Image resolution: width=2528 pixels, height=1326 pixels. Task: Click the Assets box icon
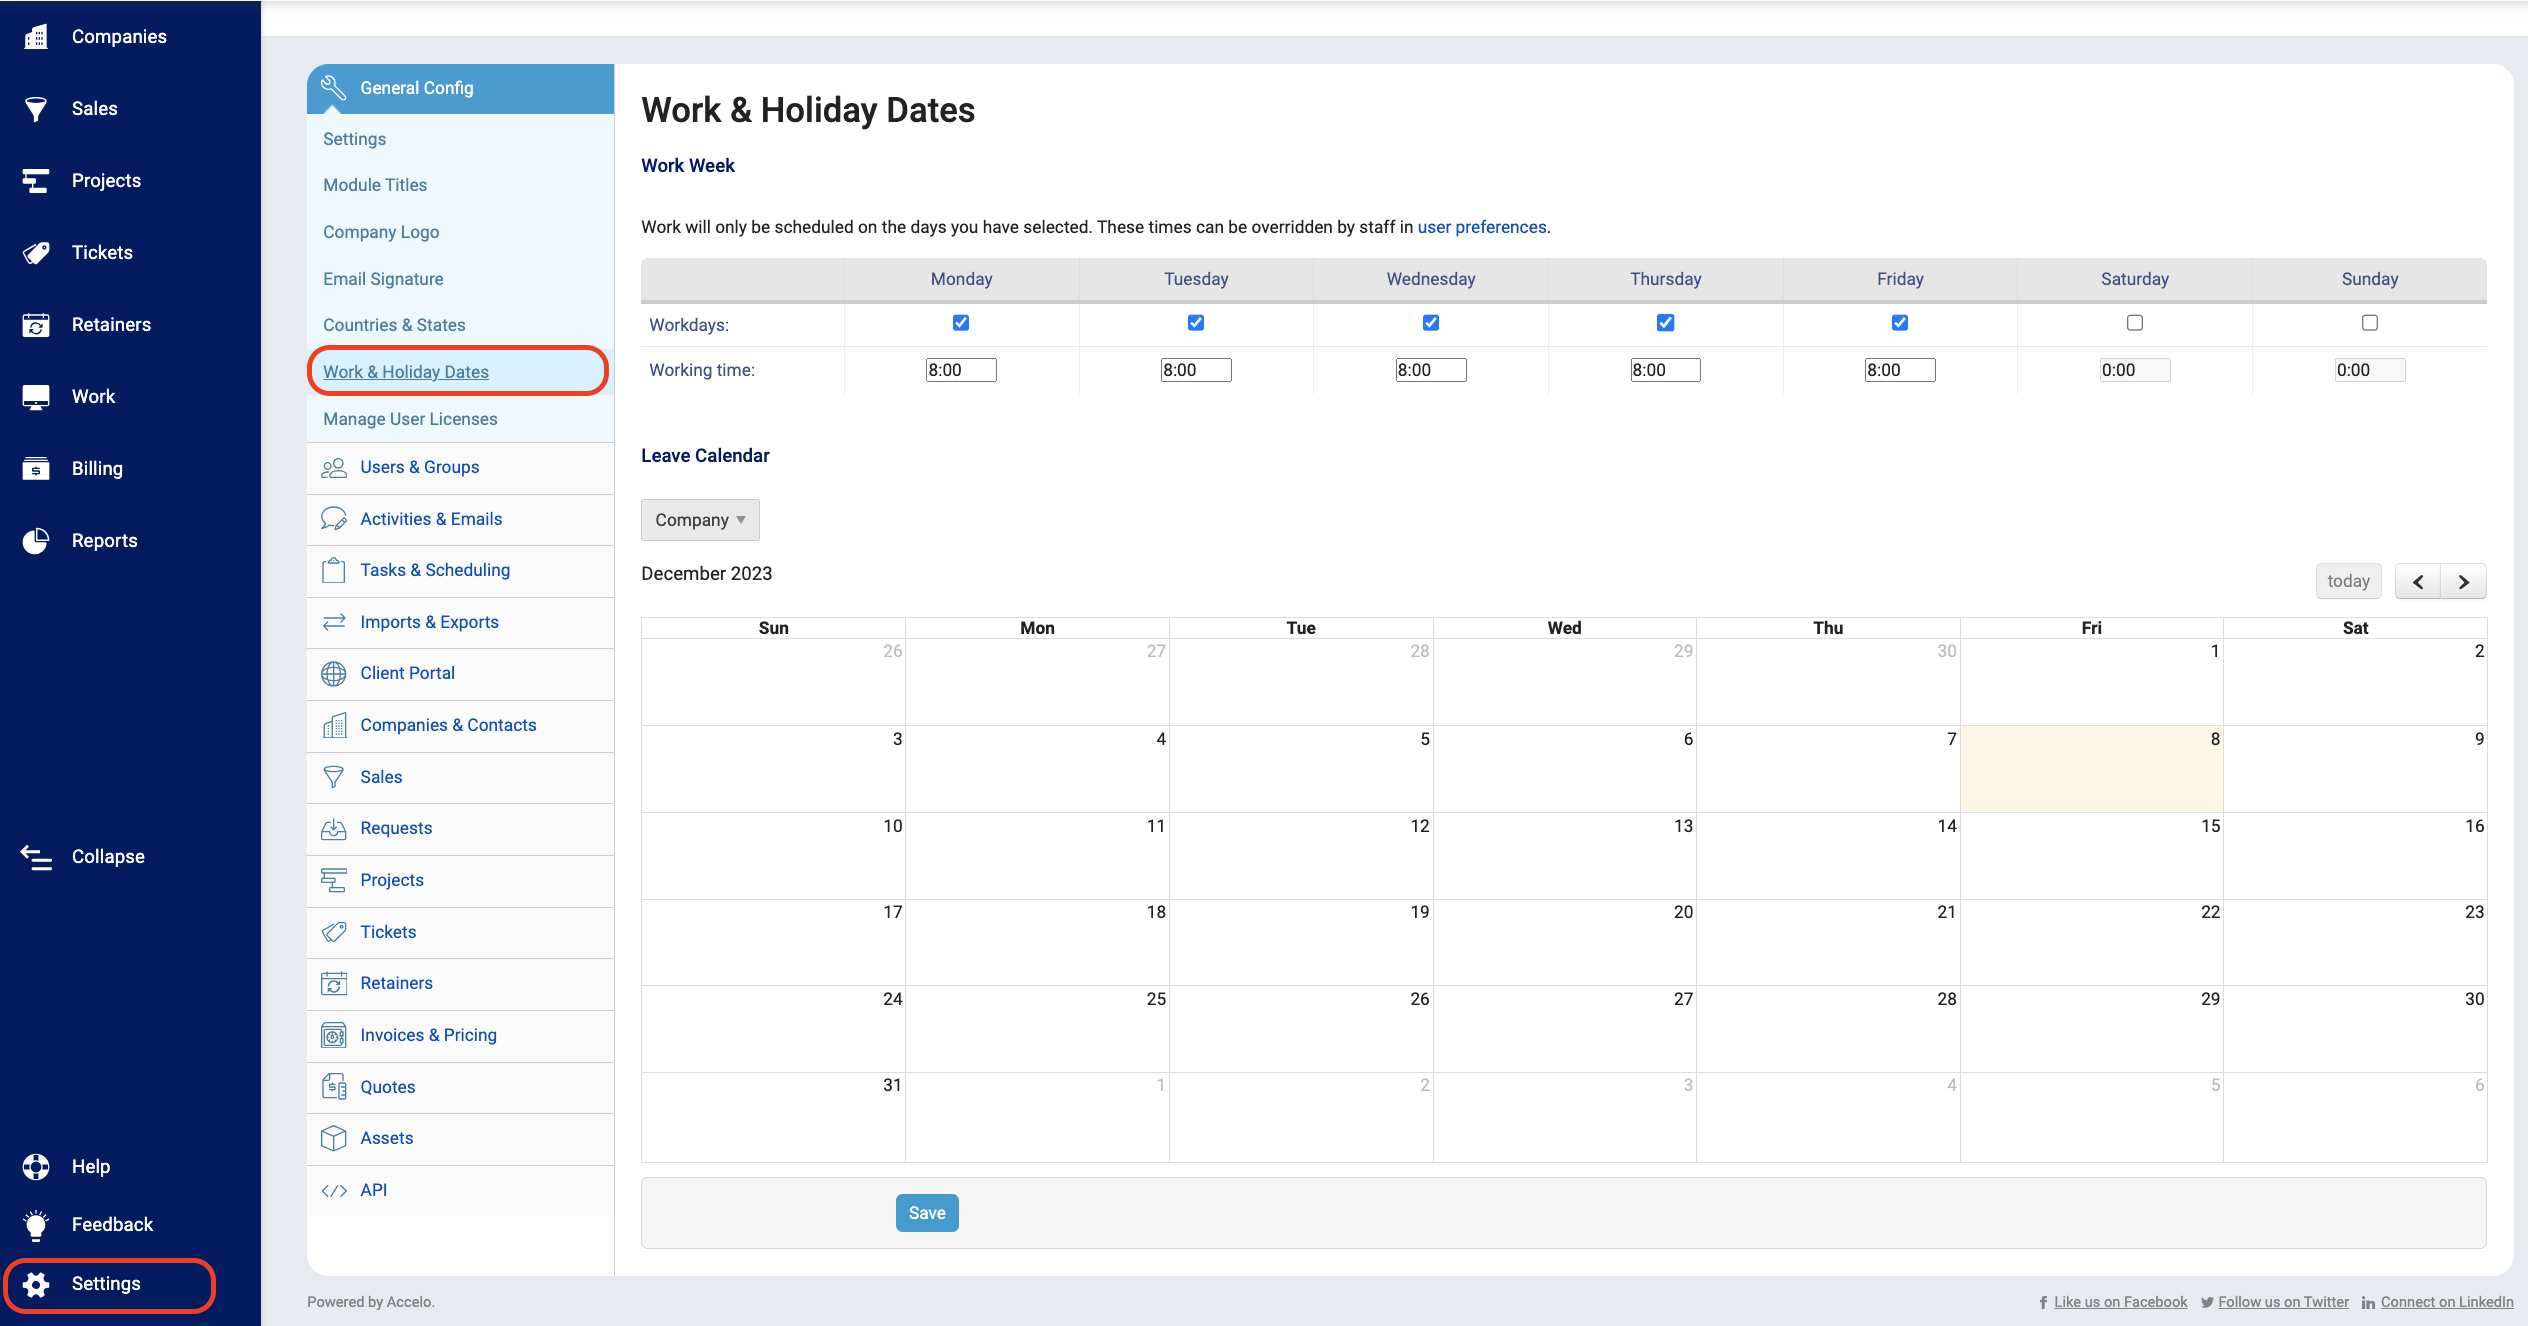[x=334, y=1139]
